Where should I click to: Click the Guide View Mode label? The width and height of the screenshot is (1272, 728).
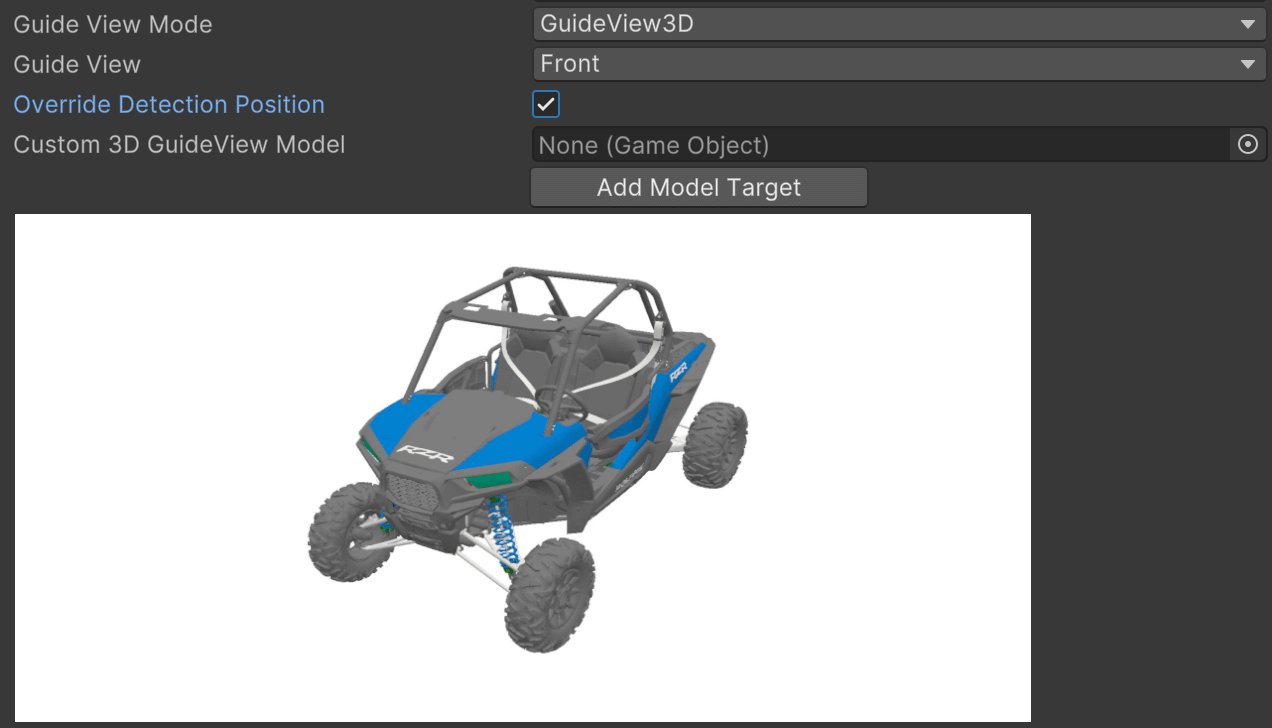pyautogui.click(x=113, y=24)
